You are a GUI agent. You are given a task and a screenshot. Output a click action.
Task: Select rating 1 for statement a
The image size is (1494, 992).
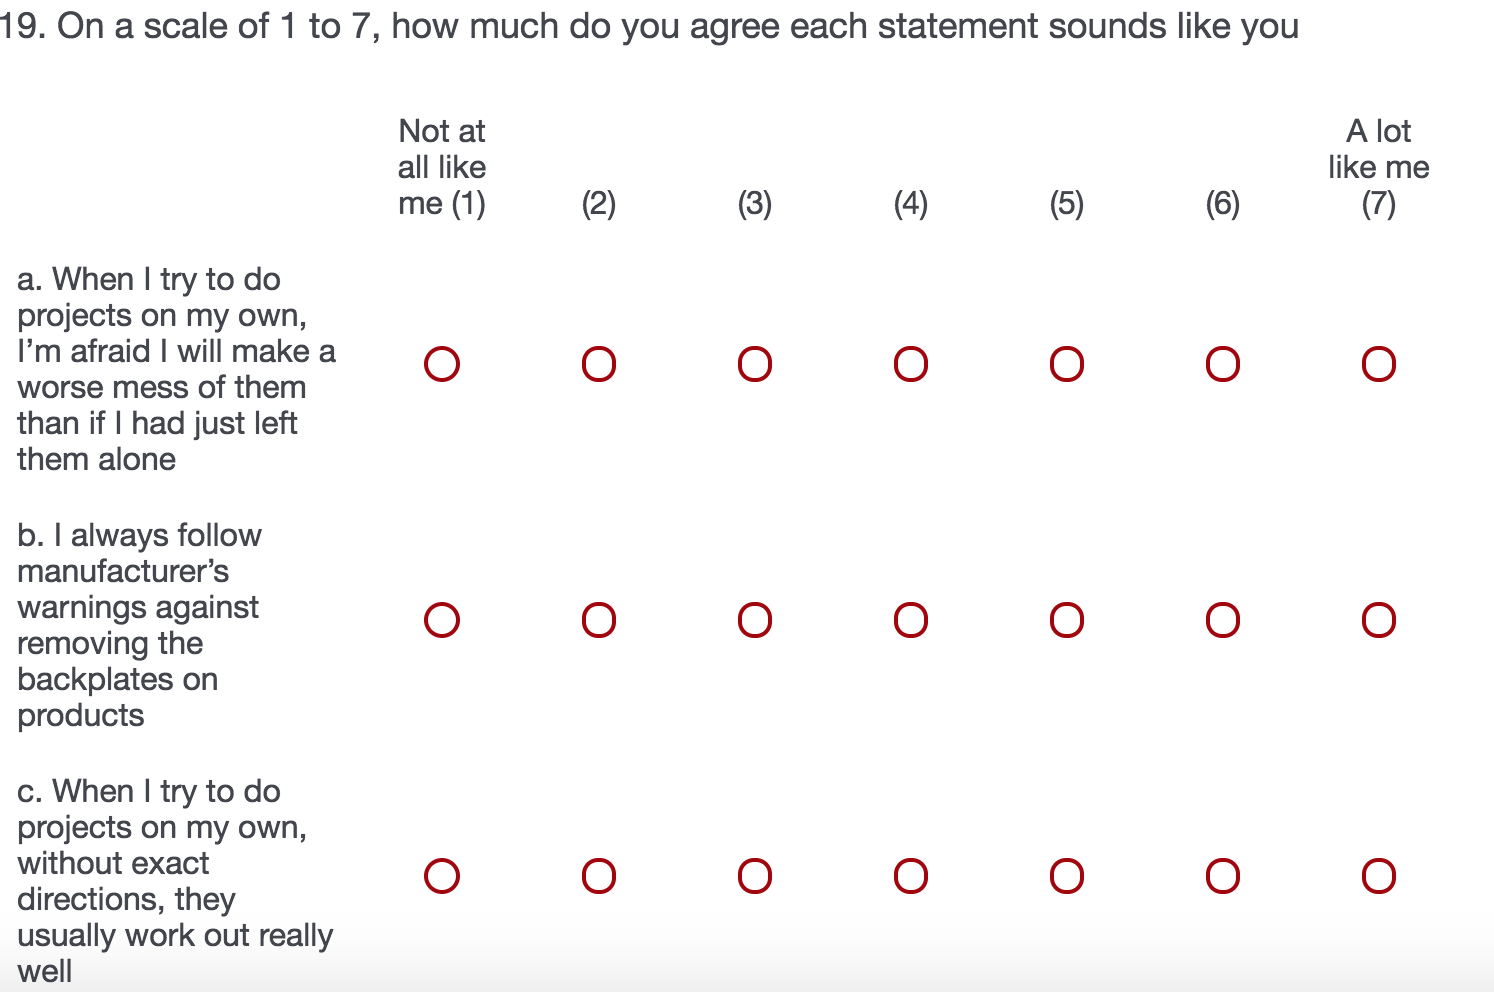(x=442, y=364)
